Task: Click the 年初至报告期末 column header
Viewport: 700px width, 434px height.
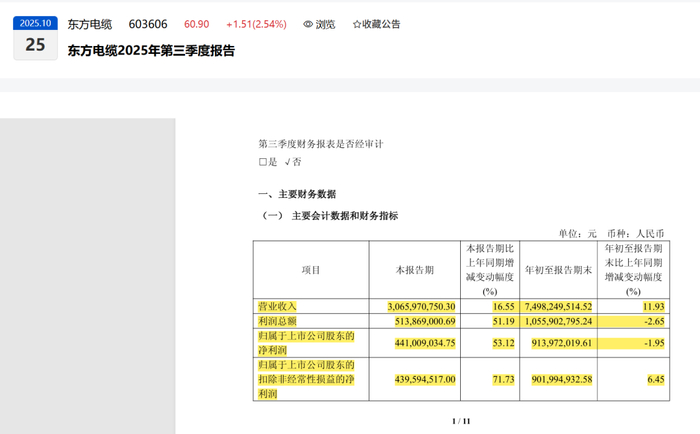Action: pos(558,270)
